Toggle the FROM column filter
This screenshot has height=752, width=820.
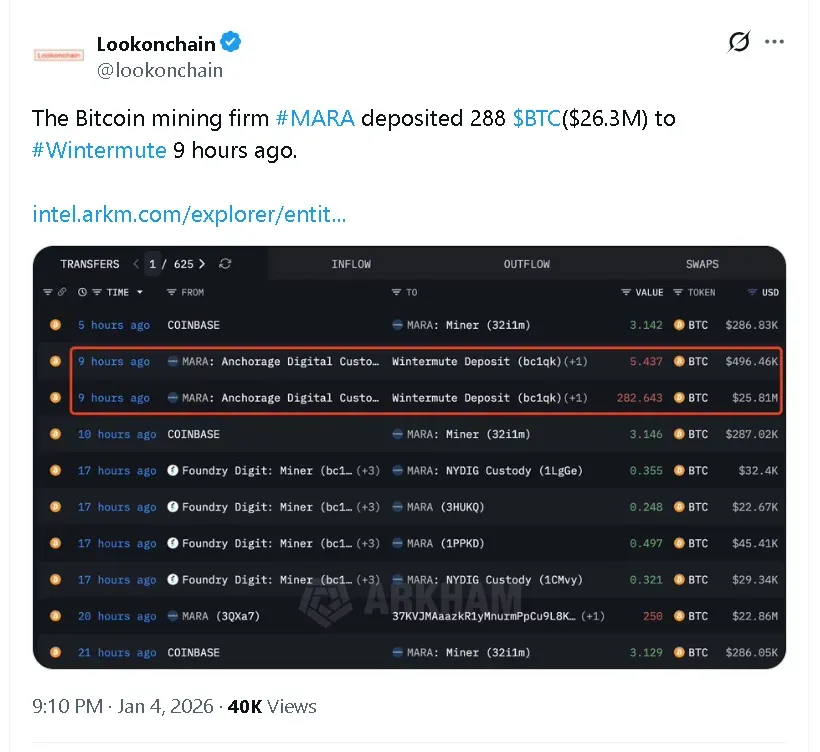[170, 292]
